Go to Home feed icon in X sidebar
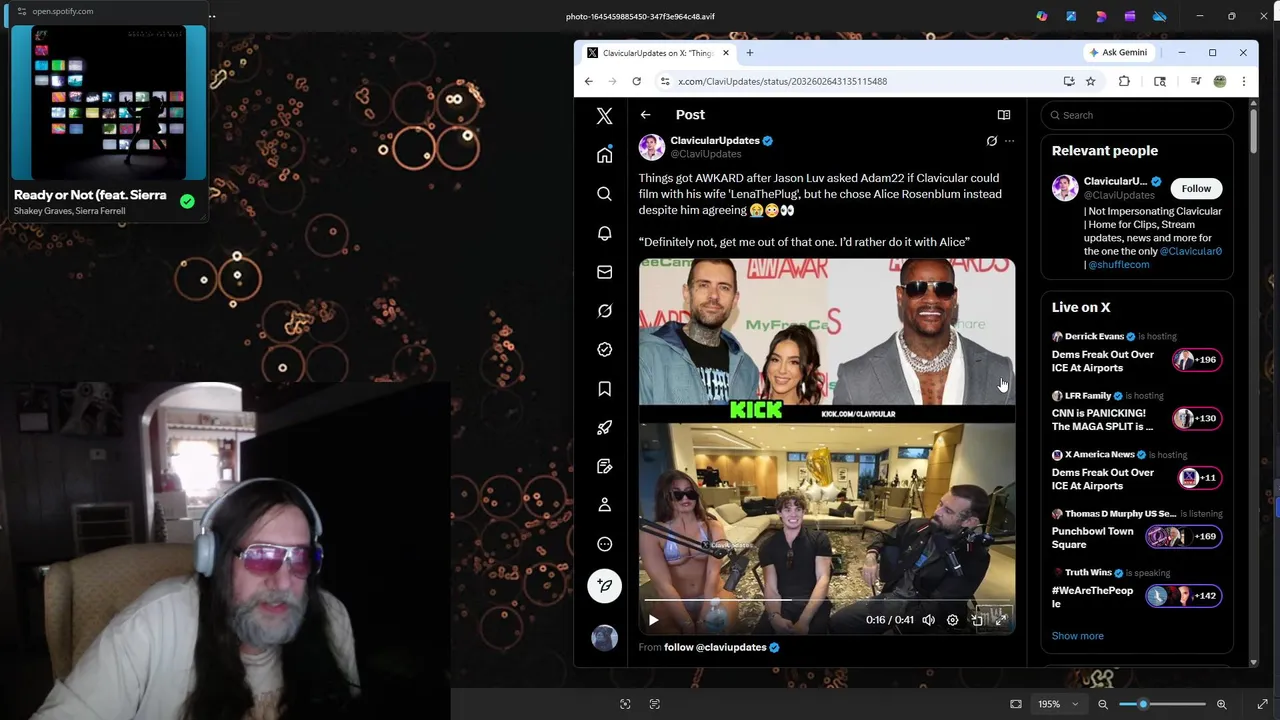This screenshot has width=1280, height=720. (x=604, y=155)
